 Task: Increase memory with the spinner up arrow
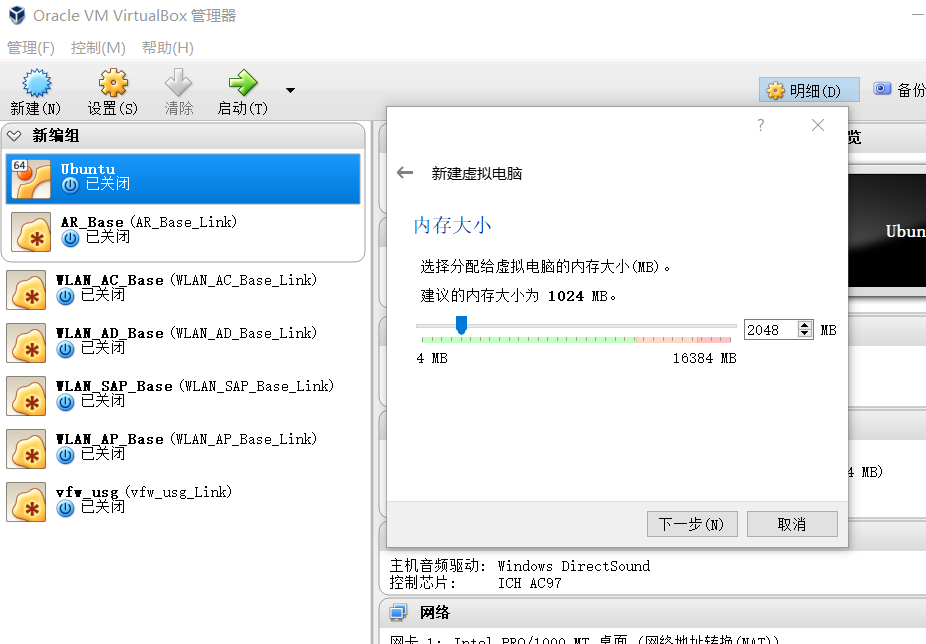[x=804, y=325]
